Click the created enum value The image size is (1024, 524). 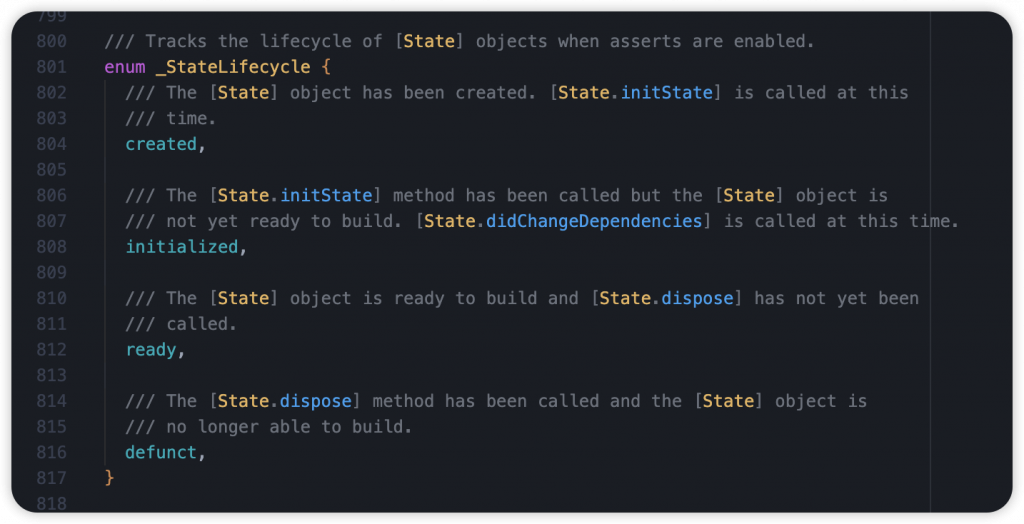tap(161, 144)
